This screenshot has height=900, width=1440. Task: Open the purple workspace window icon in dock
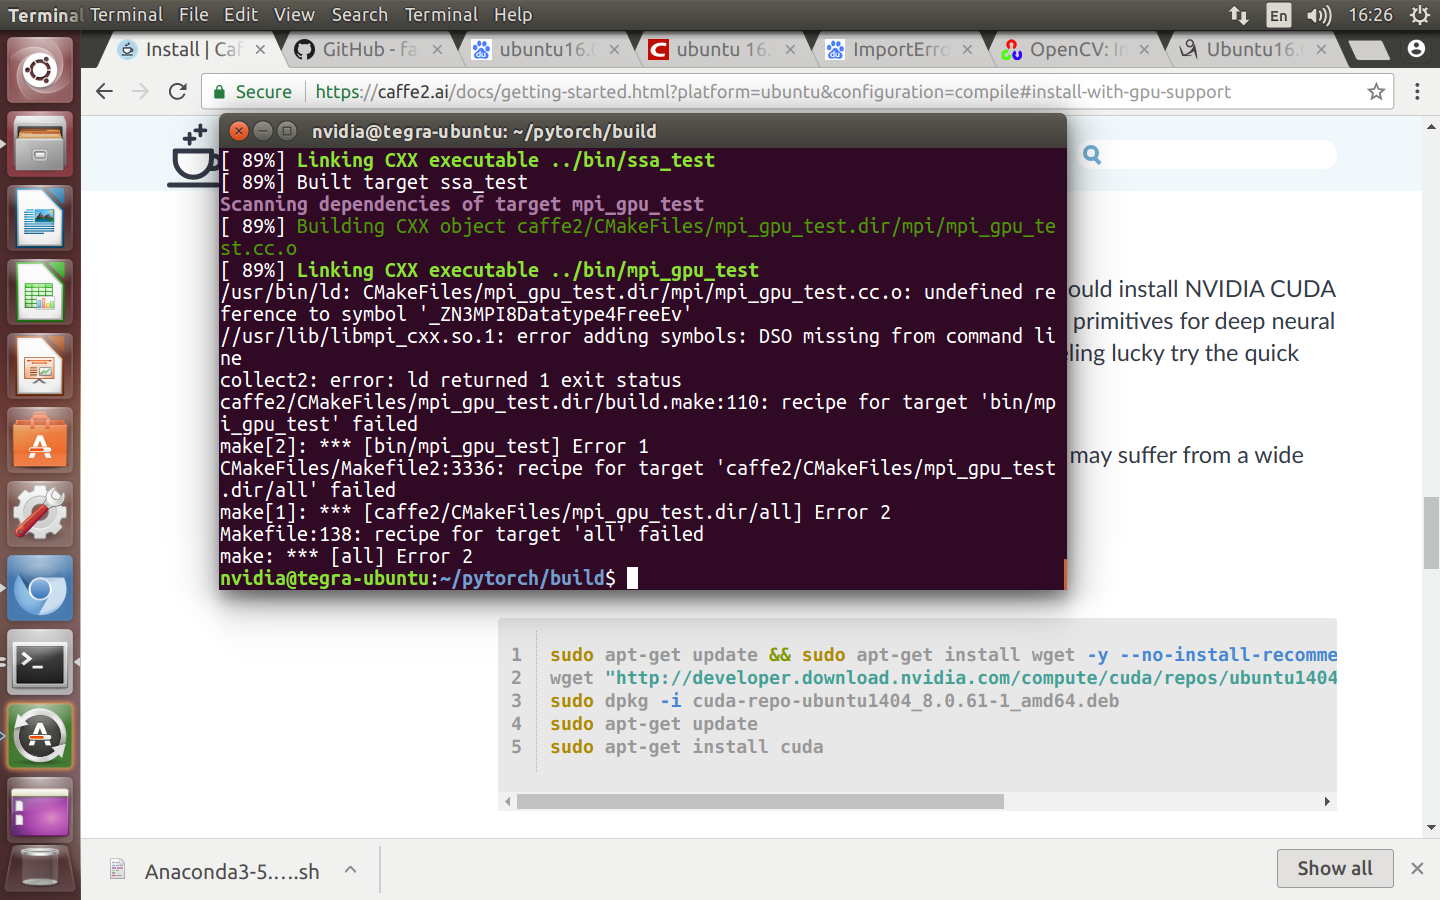click(x=40, y=810)
